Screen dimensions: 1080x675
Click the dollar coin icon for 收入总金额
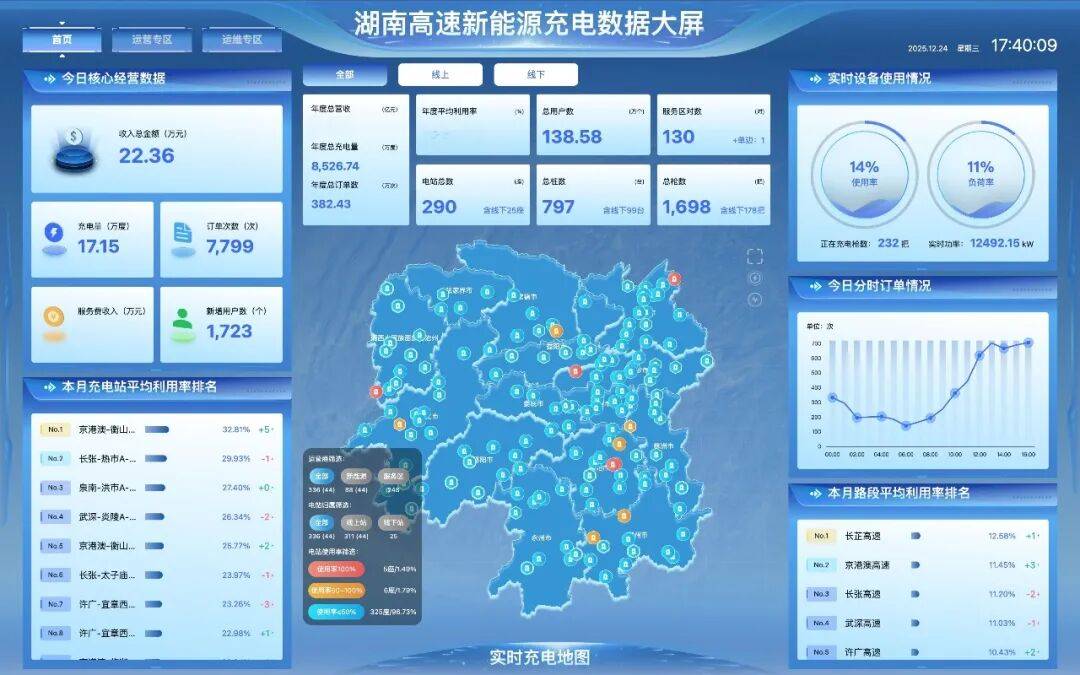point(75,149)
